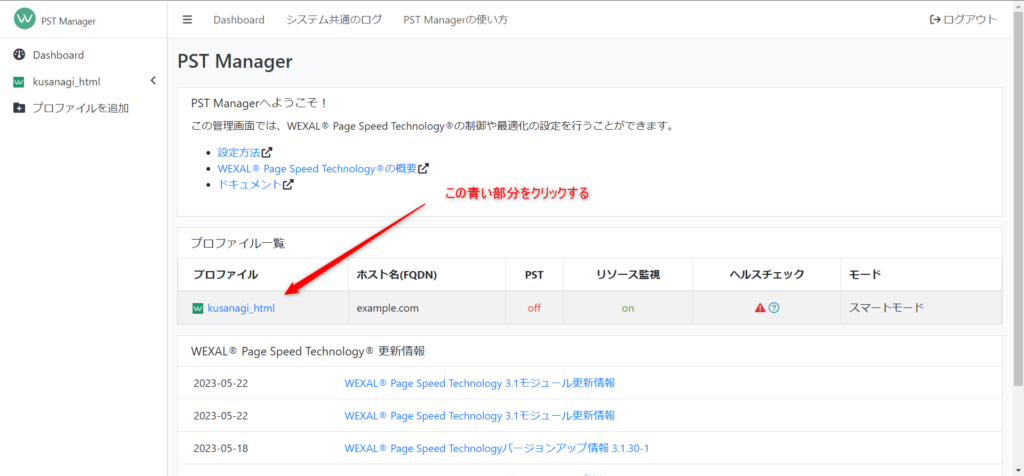Click the logout arrow icon
This screenshot has height=476, width=1024.
(935, 20)
